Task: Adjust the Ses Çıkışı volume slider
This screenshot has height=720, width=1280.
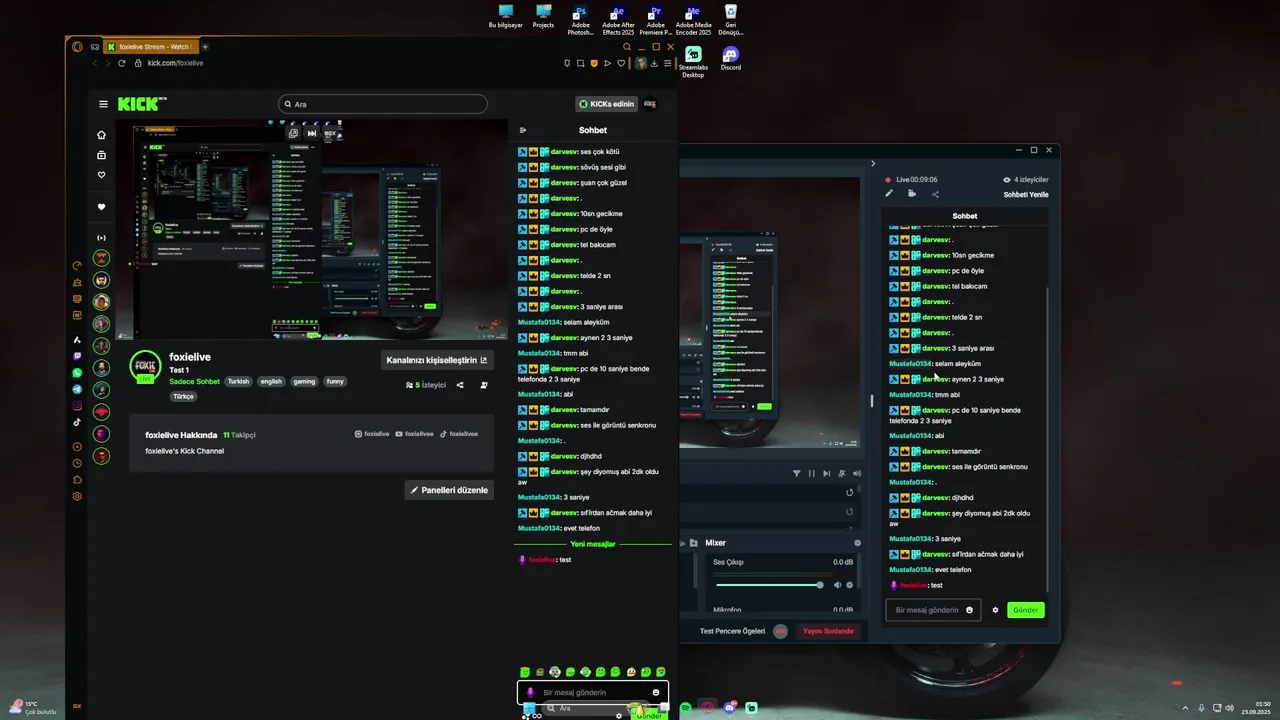Action: point(769,585)
